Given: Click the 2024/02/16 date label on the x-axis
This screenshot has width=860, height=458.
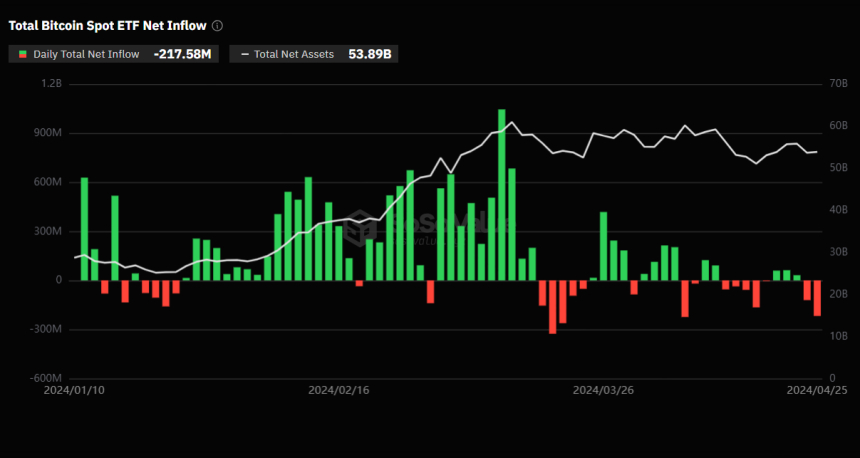Looking at the screenshot, I should (337, 390).
